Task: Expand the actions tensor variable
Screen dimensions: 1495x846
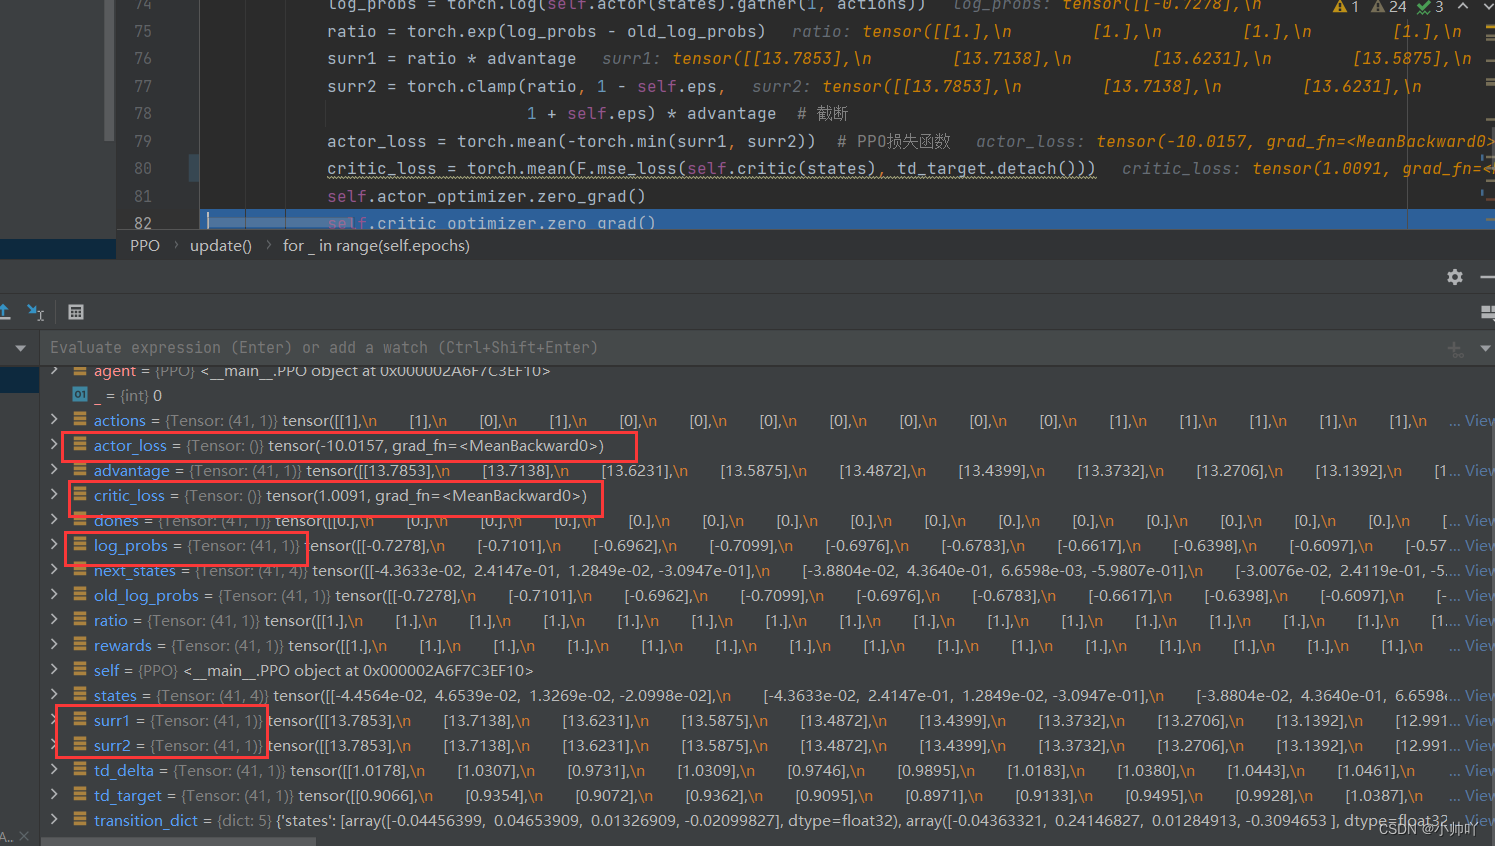Action: [54, 420]
